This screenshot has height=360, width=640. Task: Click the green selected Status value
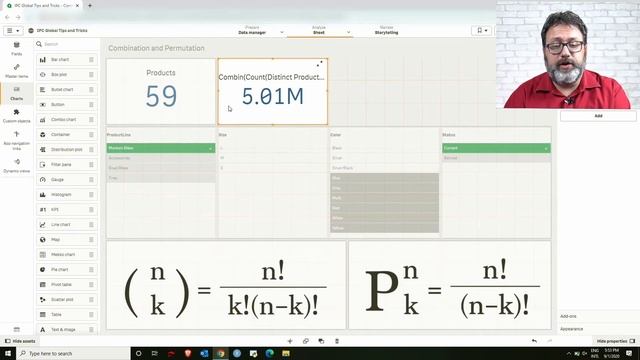[496, 148]
